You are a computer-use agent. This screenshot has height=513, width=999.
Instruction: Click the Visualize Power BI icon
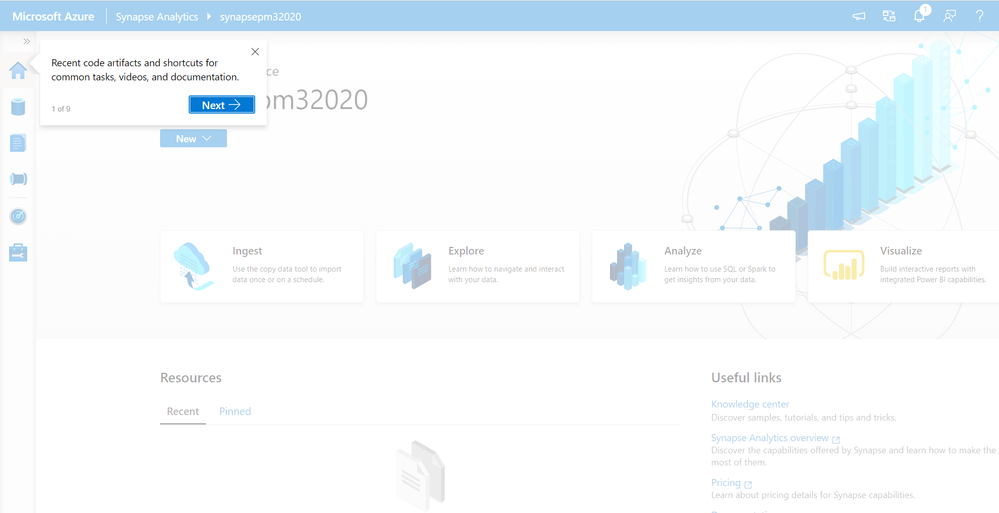[x=844, y=265]
